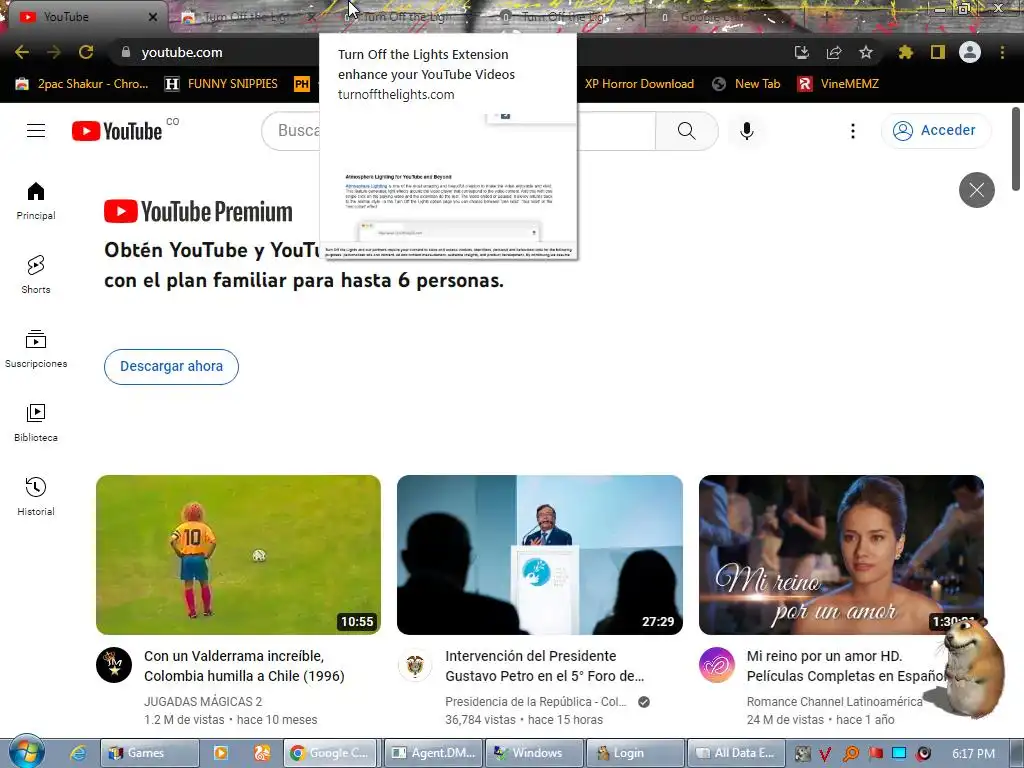1024x768 pixels.
Task: Open the Valderrama football video thumbnail
Action: pyautogui.click(x=238, y=554)
